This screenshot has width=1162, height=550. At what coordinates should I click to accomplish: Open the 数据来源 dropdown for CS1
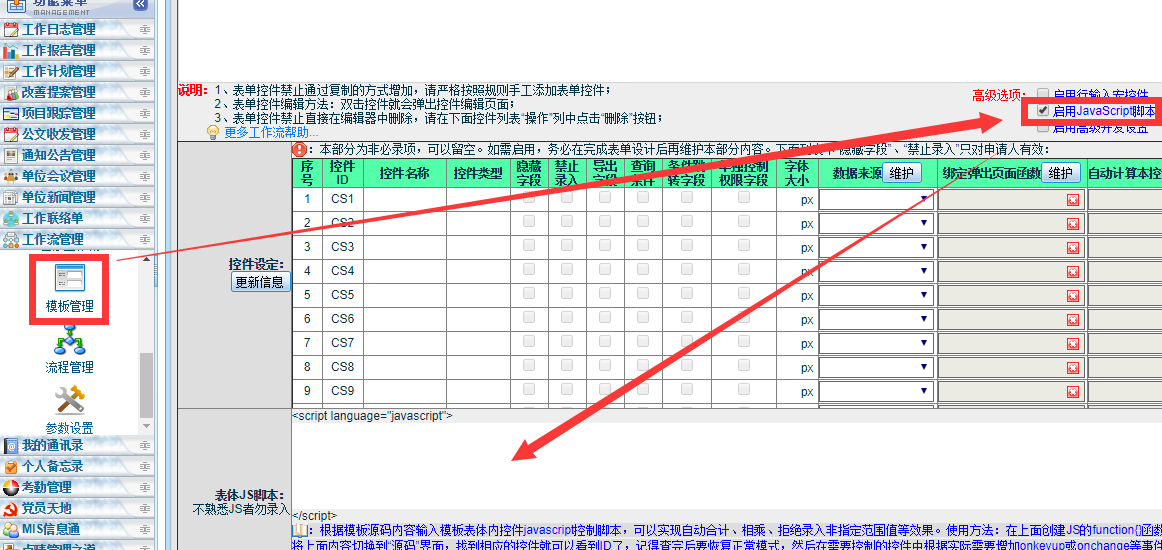(x=876, y=199)
